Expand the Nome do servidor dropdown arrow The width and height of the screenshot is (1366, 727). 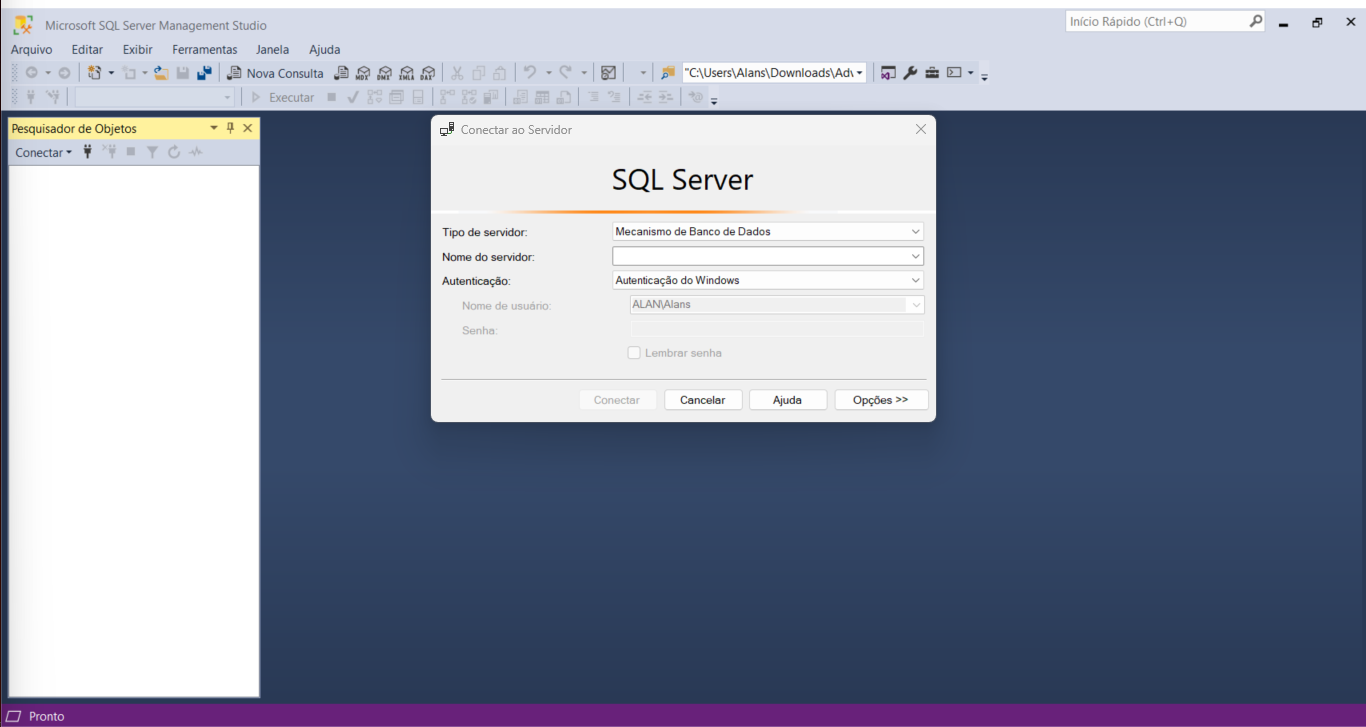[916, 256]
